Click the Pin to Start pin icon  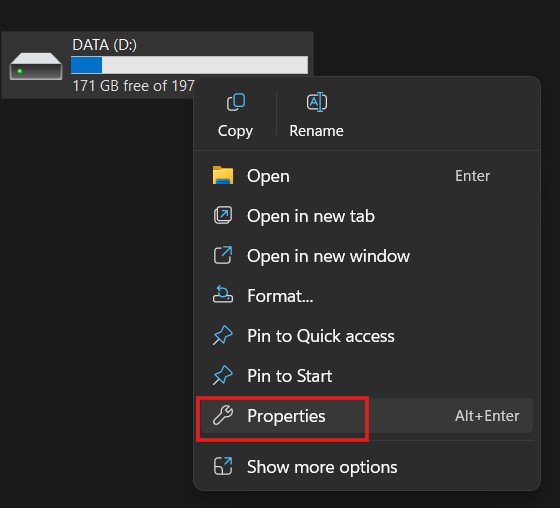tap(223, 375)
